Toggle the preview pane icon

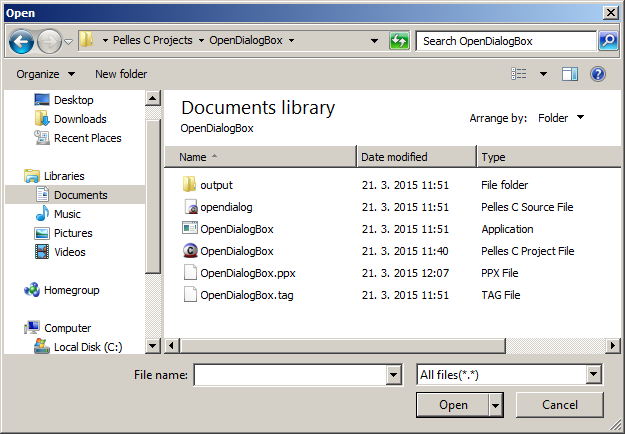[570, 74]
